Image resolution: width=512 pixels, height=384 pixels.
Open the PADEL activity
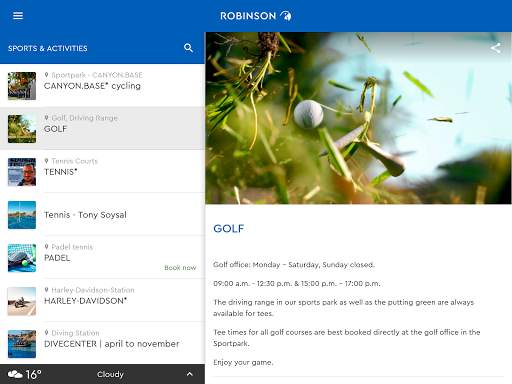click(x=102, y=257)
